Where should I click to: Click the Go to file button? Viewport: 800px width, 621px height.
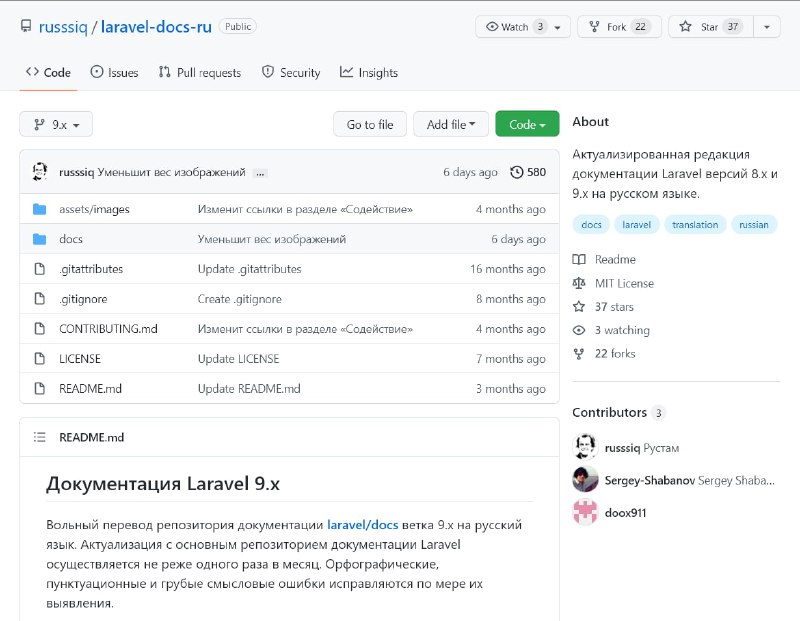tap(370, 125)
